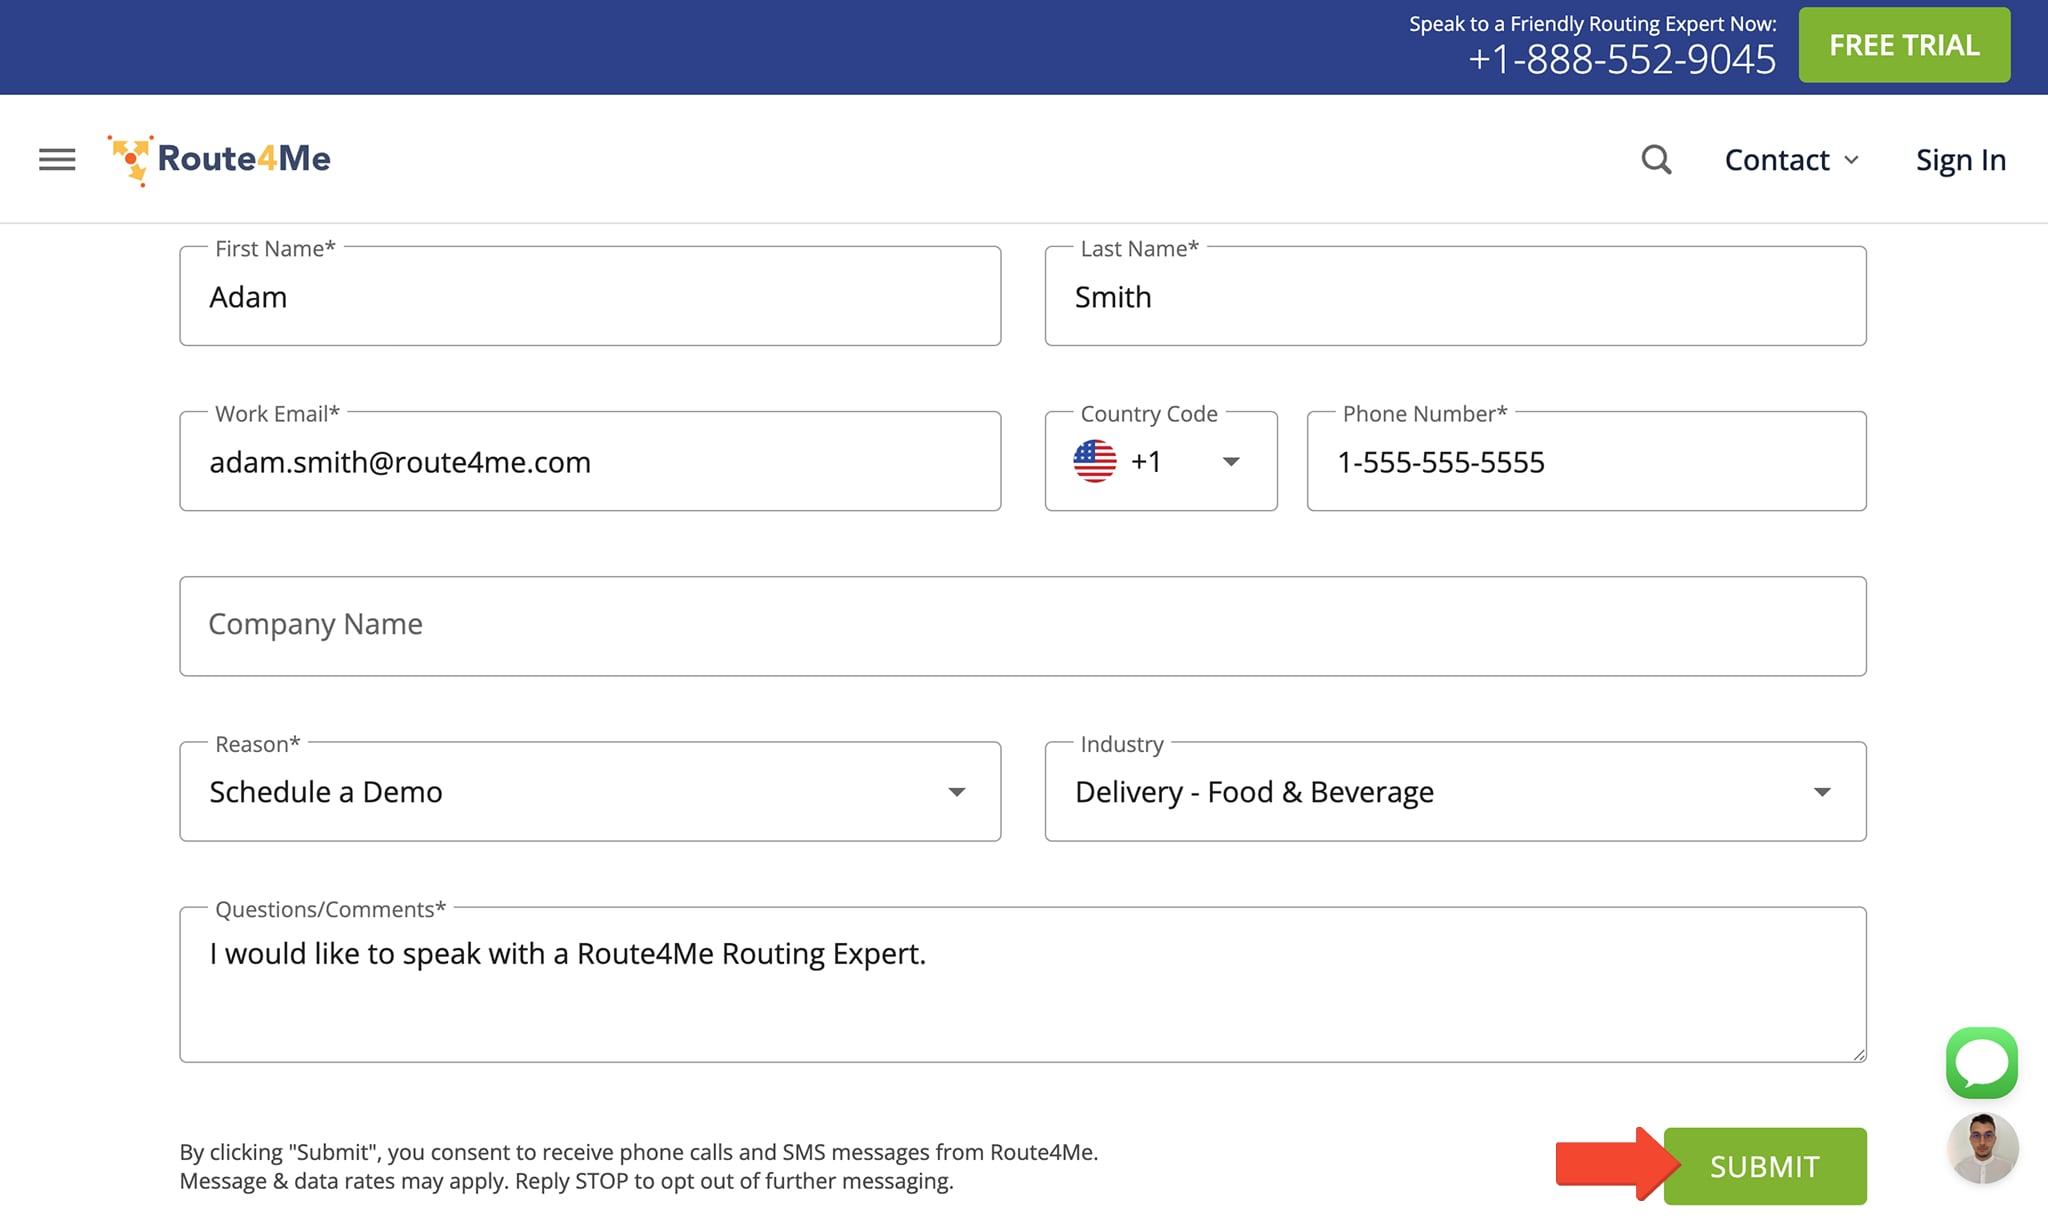Submit the contact form
The width and height of the screenshot is (2048, 1221).
pyautogui.click(x=1765, y=1166)
